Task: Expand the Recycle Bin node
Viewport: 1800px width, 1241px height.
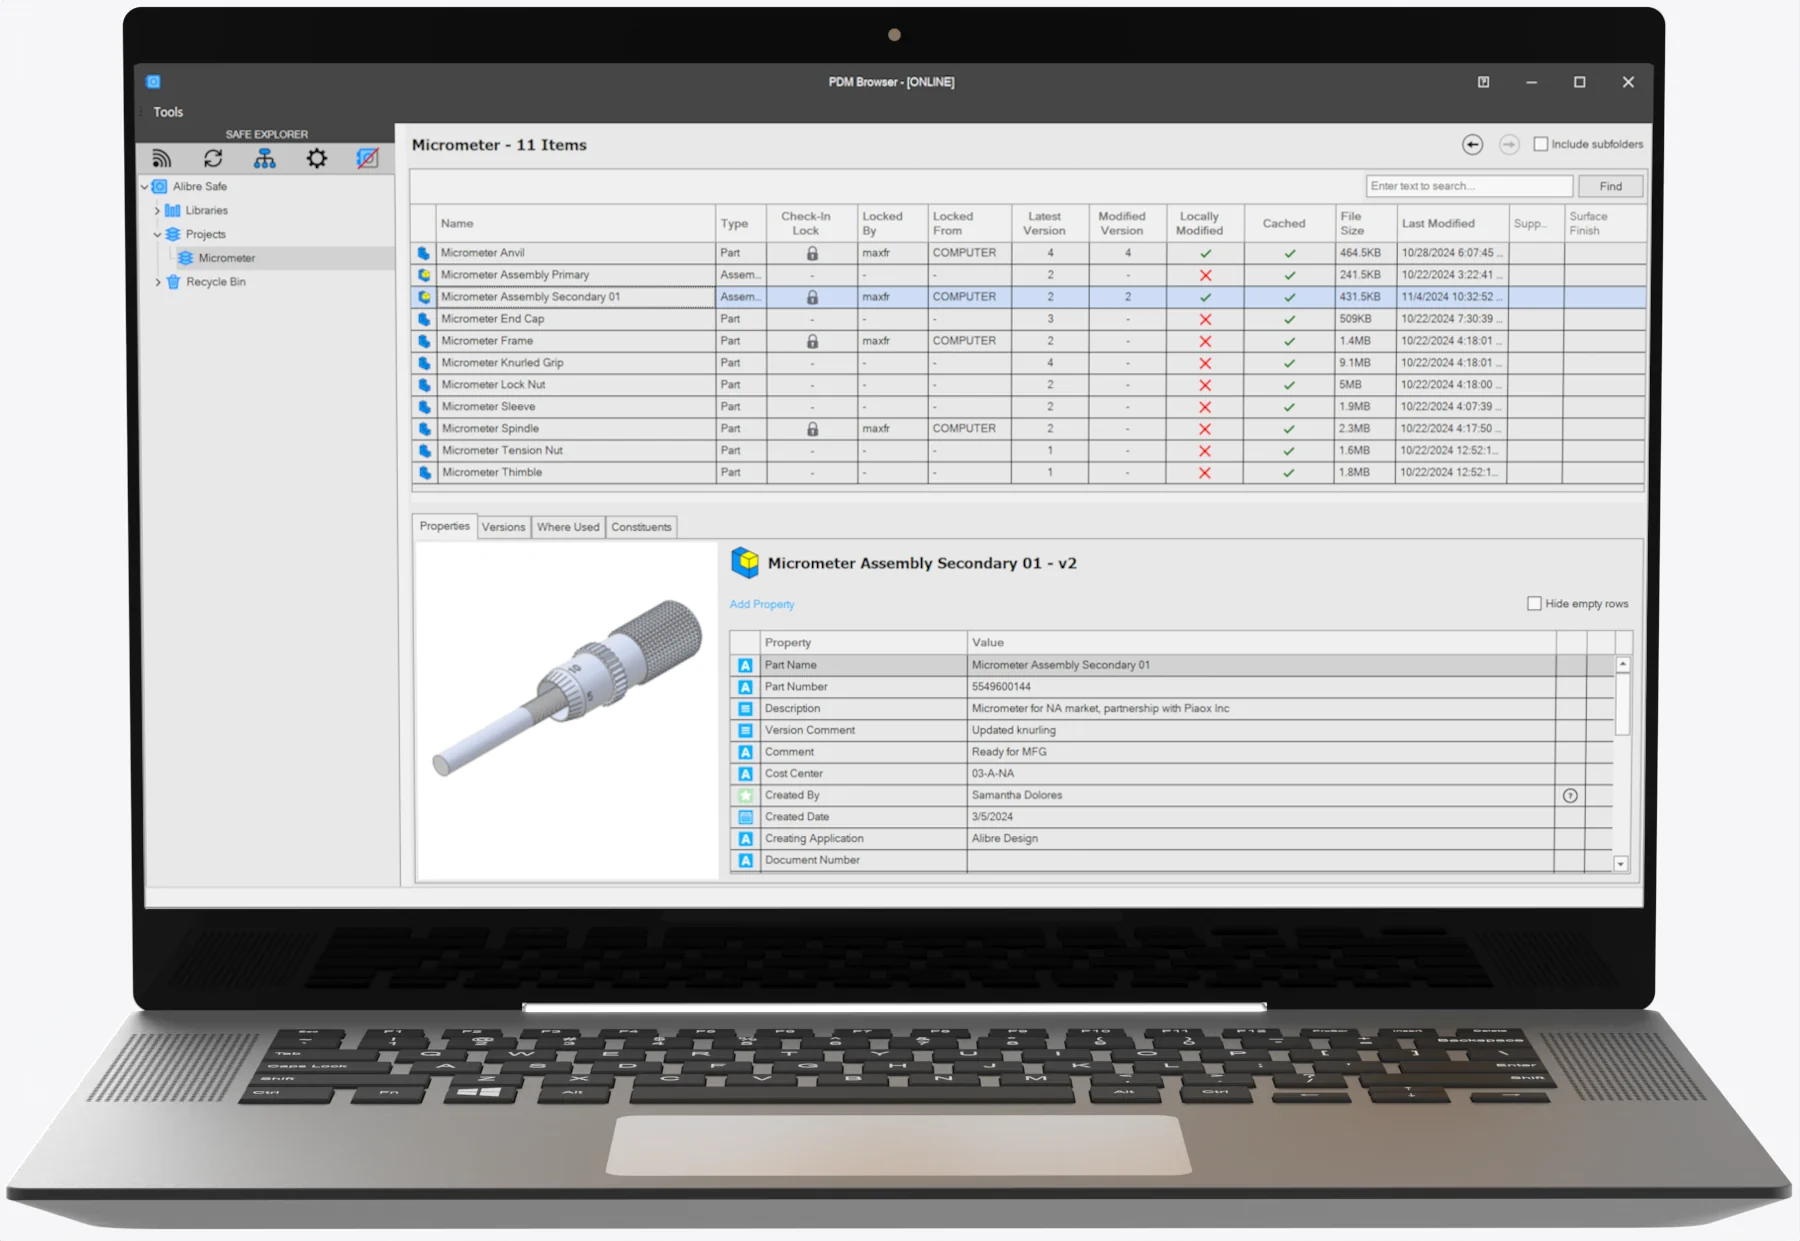Action: [x=158, y=282]
